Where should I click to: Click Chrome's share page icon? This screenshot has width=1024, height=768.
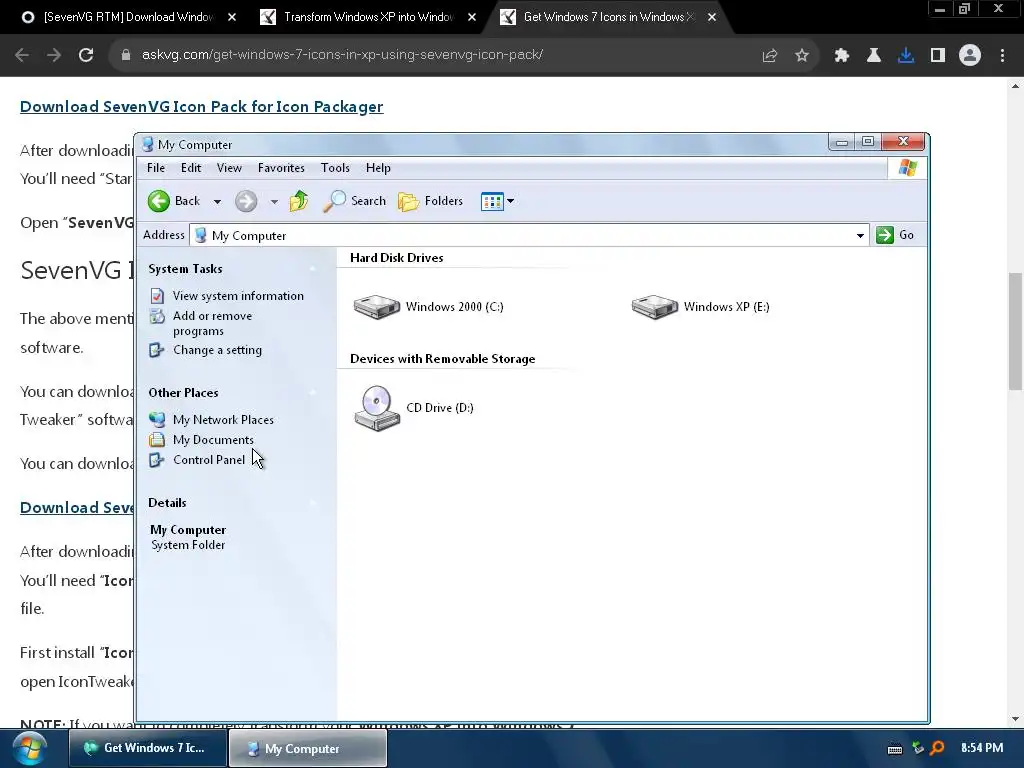[x=769, y=56]
